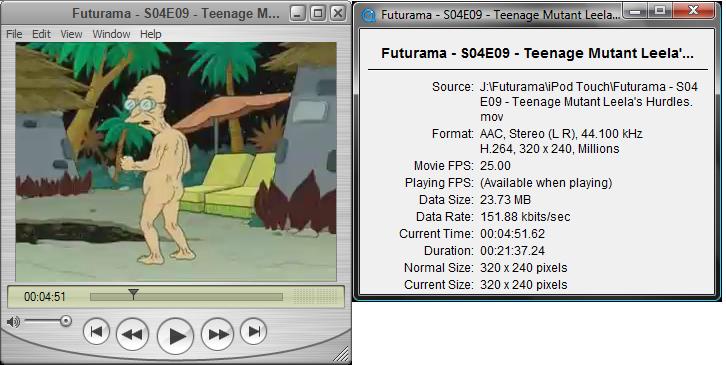Viewport: 726px width, 365px height.
Task: Click the Data Size value 23.73 MB
Action: [x=506, y=200]
